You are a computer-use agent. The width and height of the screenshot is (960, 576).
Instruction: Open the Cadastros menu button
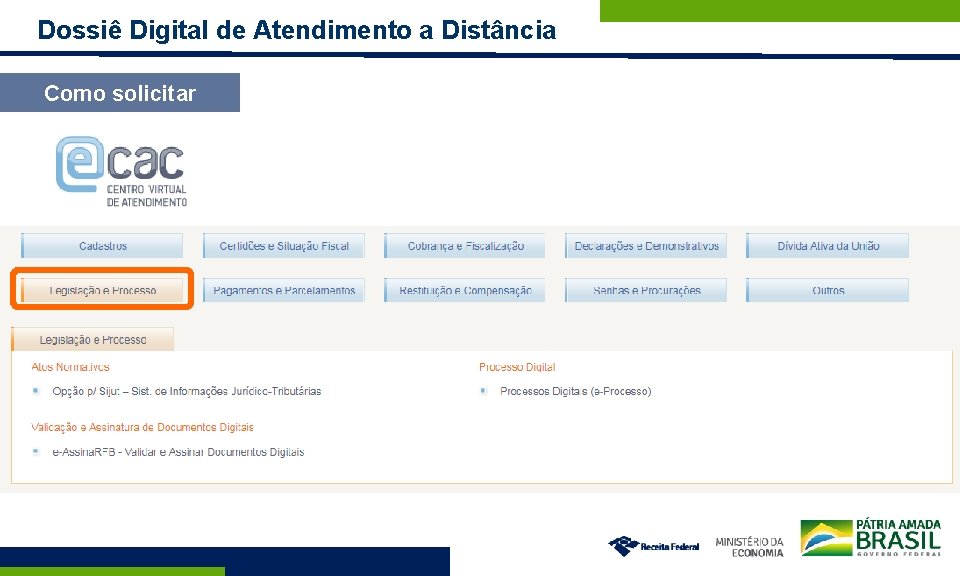[102, 246]
